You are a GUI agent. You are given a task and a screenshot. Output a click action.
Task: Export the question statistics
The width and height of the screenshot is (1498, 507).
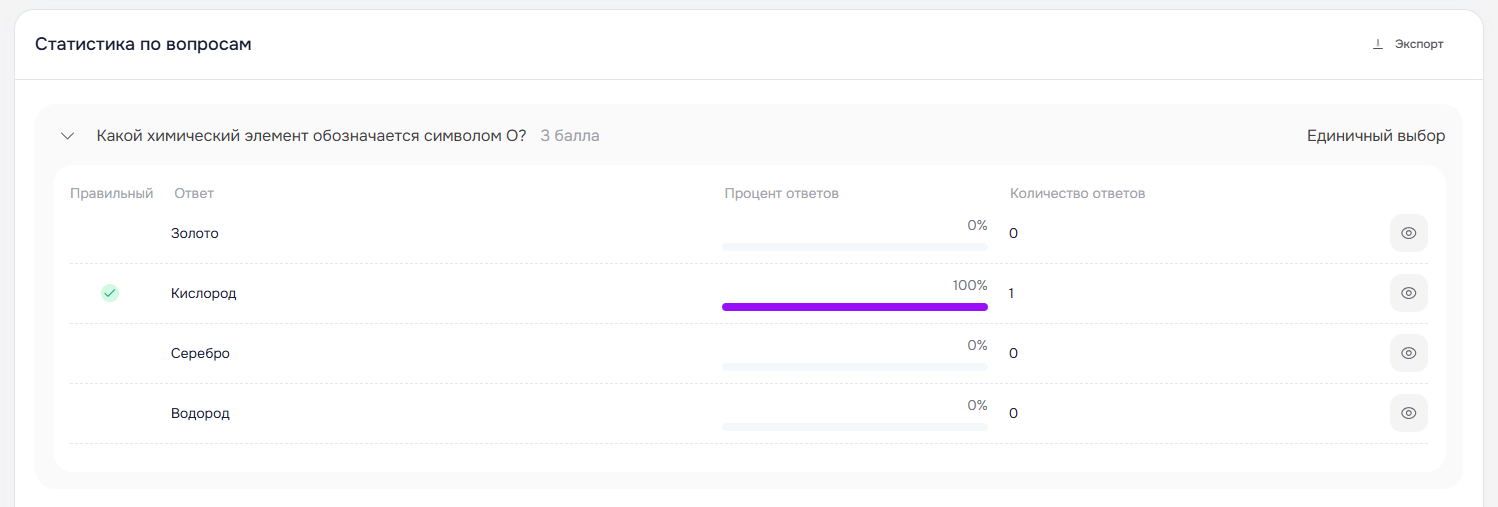(1408, 44)
